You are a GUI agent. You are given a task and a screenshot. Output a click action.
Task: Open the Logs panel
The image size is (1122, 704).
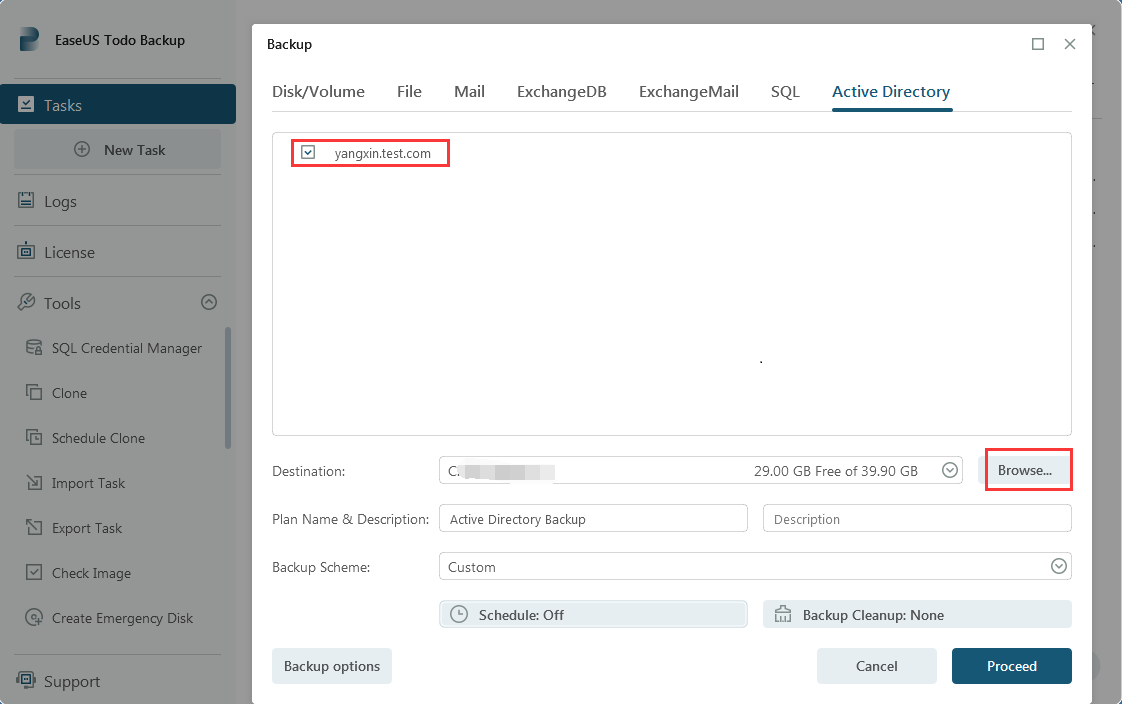[61, 200]
